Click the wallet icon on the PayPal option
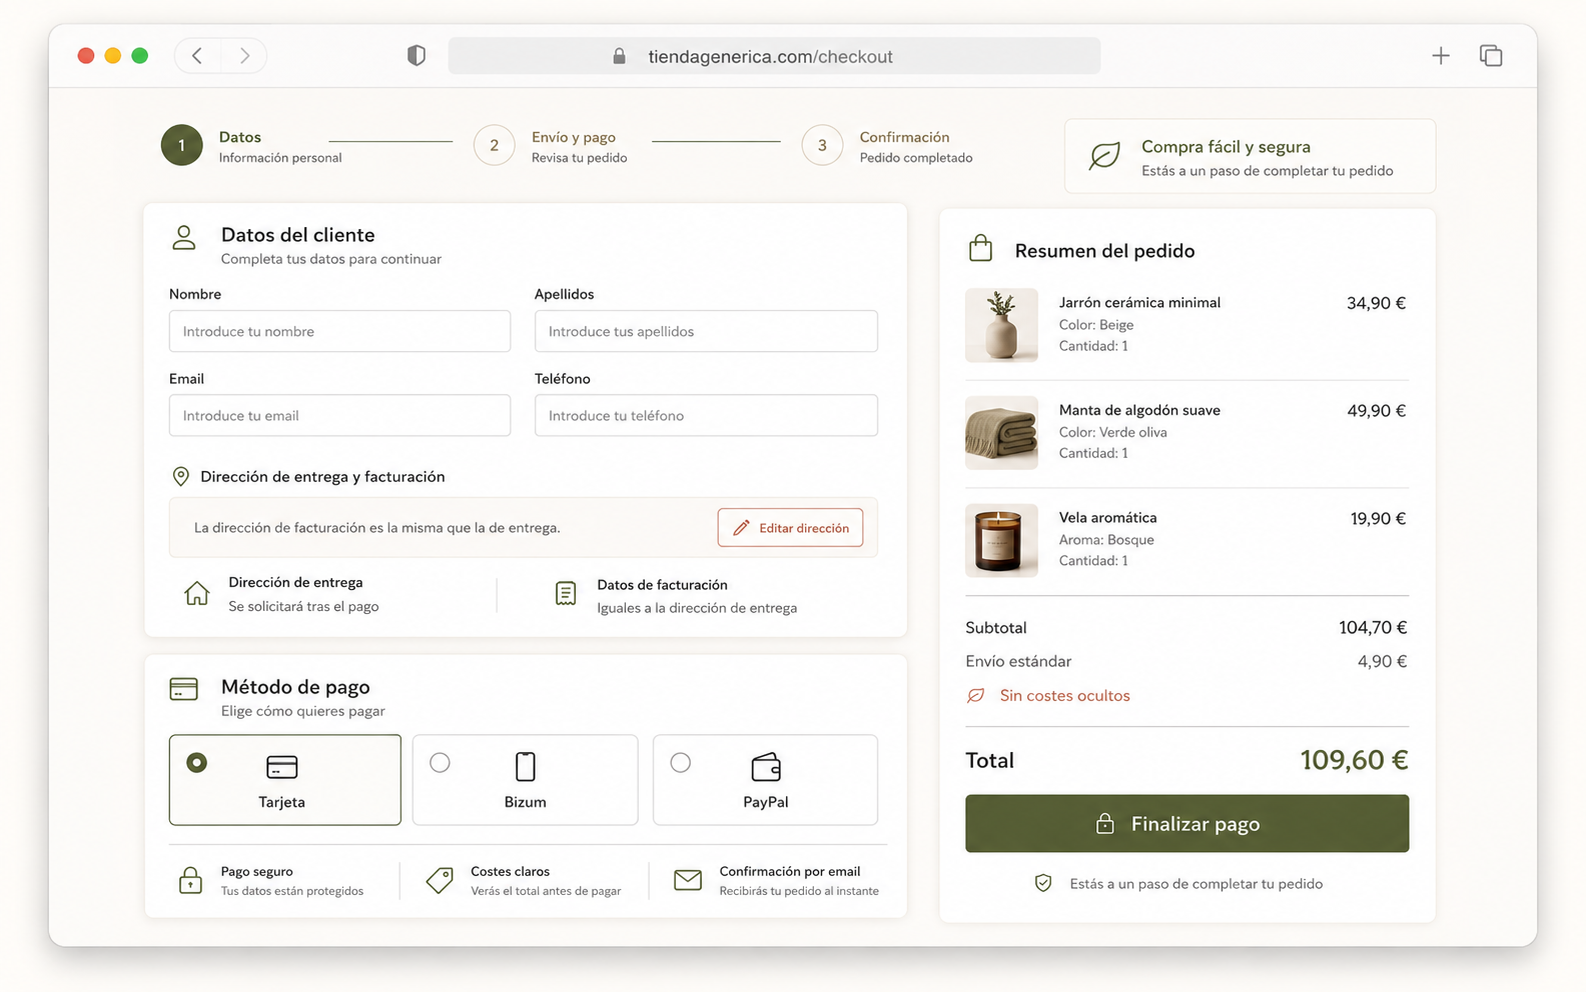 766,767
